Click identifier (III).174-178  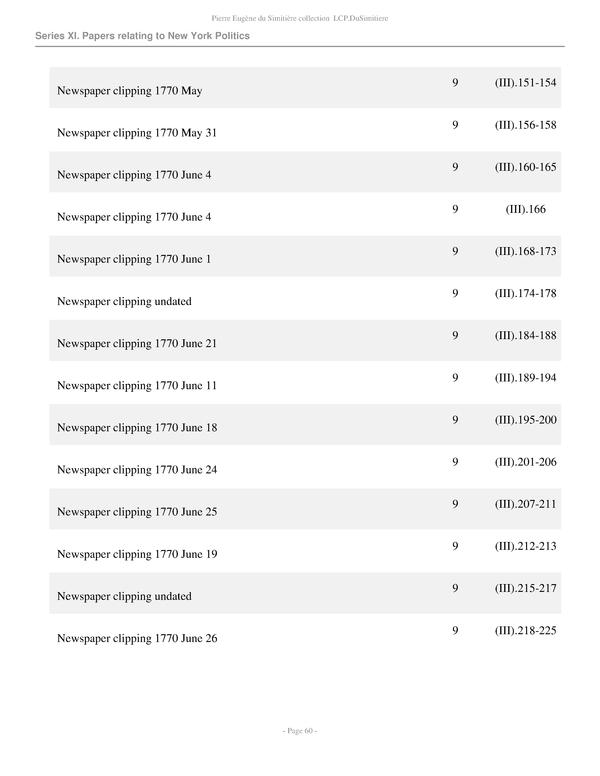pyautogui.click(x=525, y=293)
